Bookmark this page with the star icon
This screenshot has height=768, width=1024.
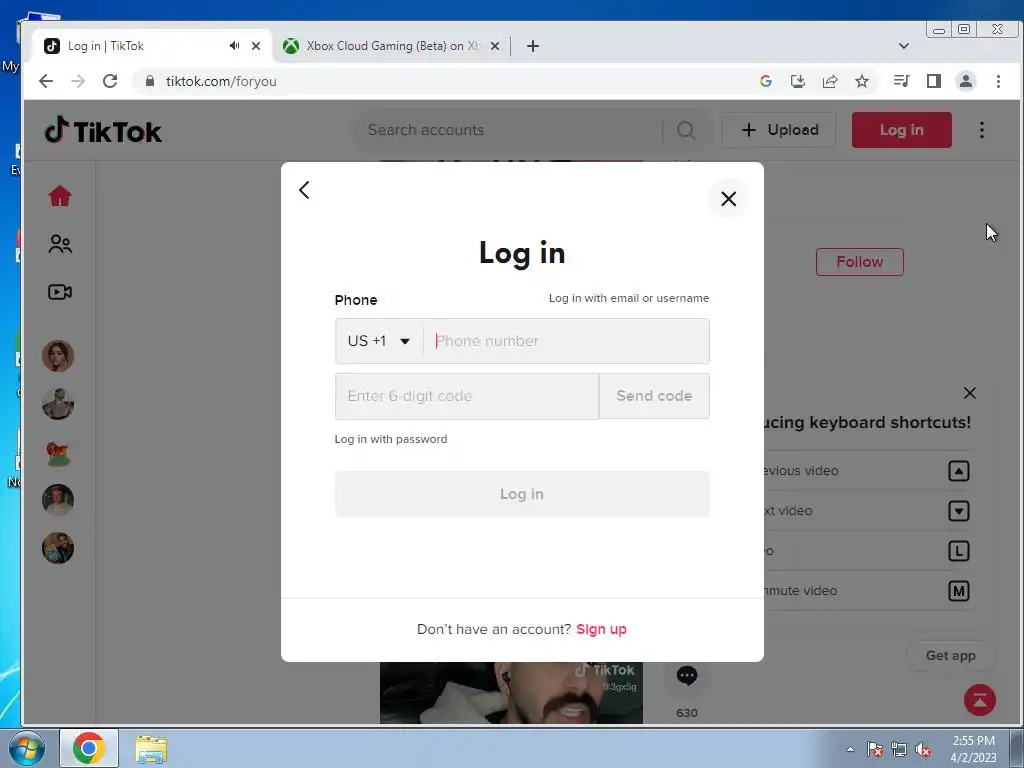(x=862, y=81)
